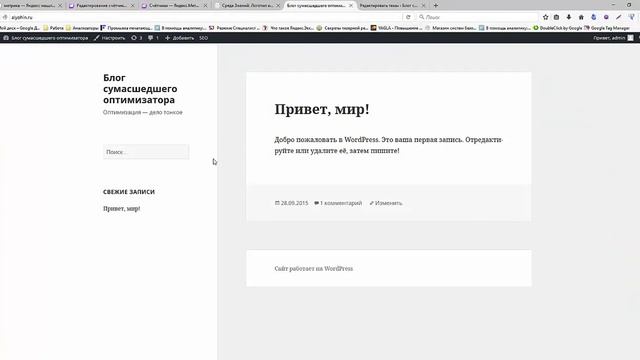This screenshot has height=360, width=640.
Task: Open the '1 комментарий' link
Action: [x=341, y=203]
